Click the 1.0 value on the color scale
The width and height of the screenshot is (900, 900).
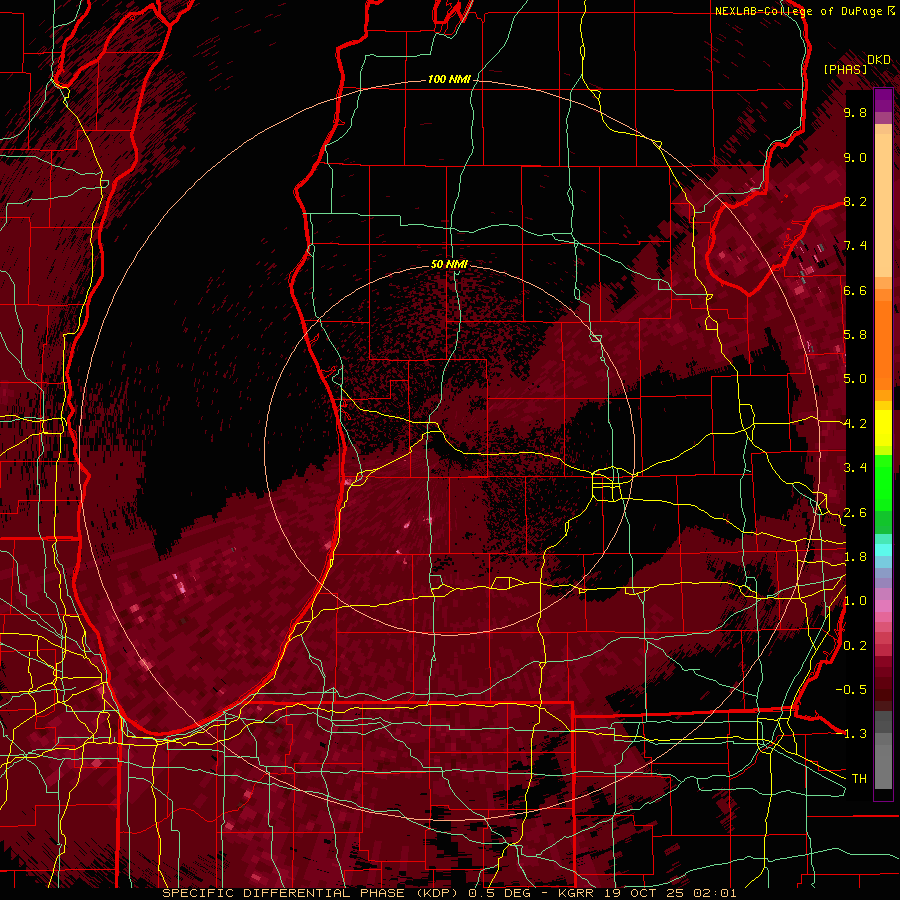click(855, 601)
